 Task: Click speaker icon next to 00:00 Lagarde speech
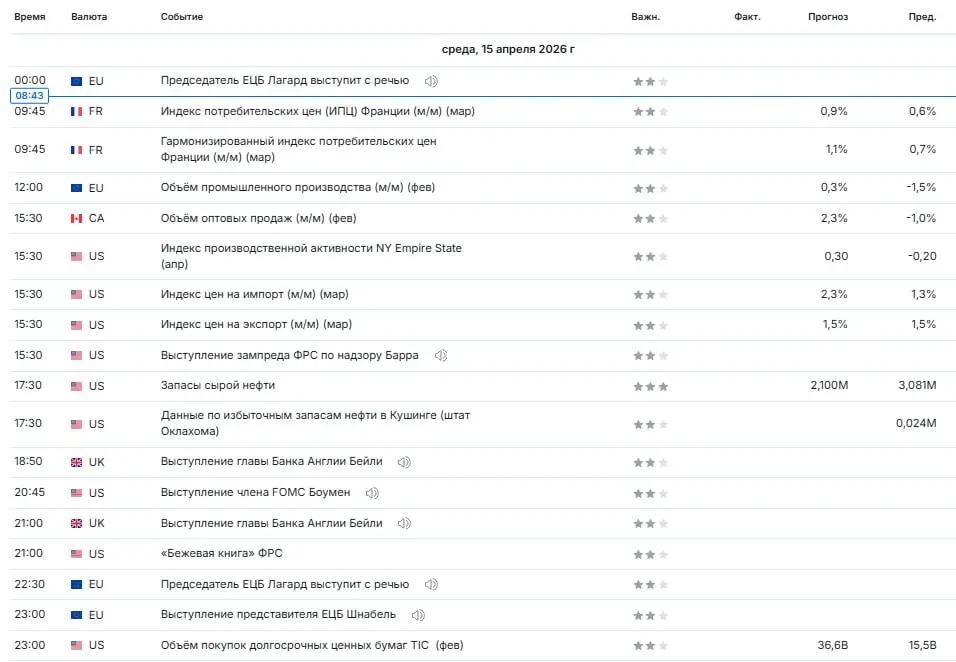[431, 81]
